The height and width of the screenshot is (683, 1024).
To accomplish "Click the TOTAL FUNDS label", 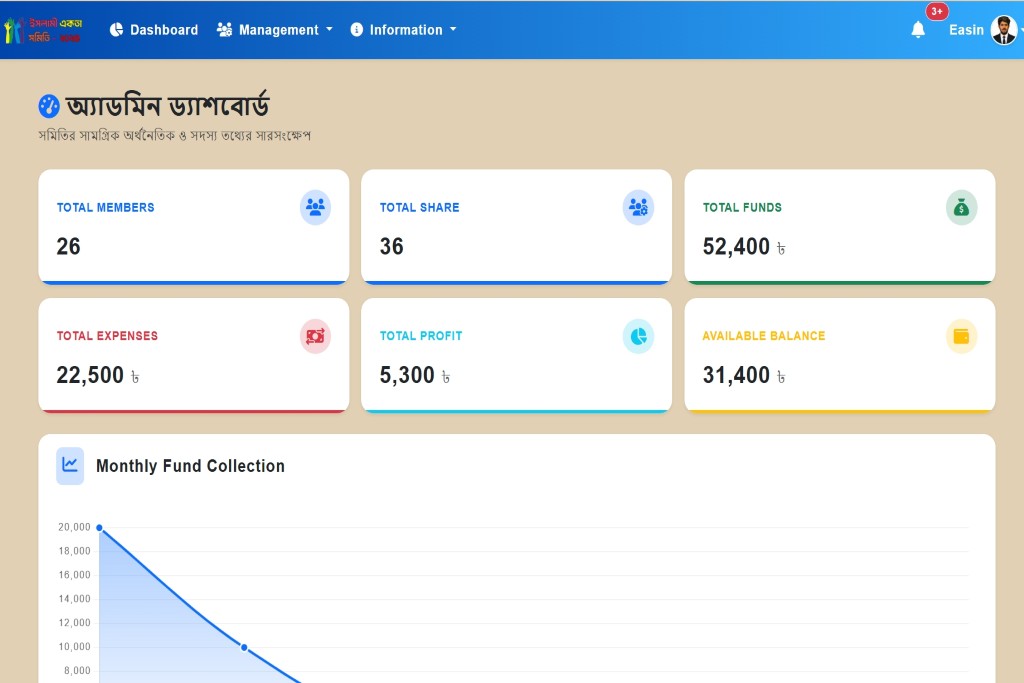I will [x=743, y=208].
